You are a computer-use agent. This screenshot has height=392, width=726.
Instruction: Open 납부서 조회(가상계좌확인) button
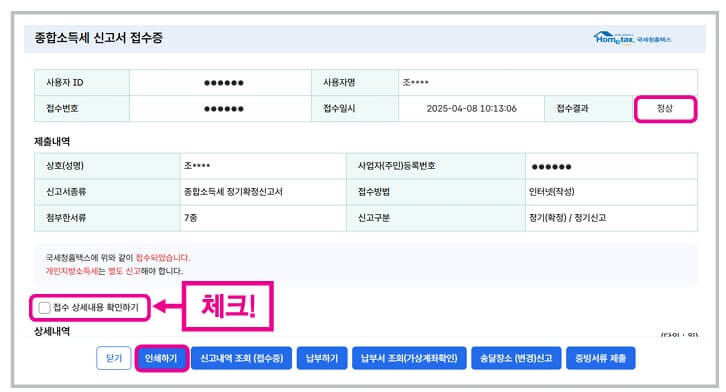click(409, 358)
